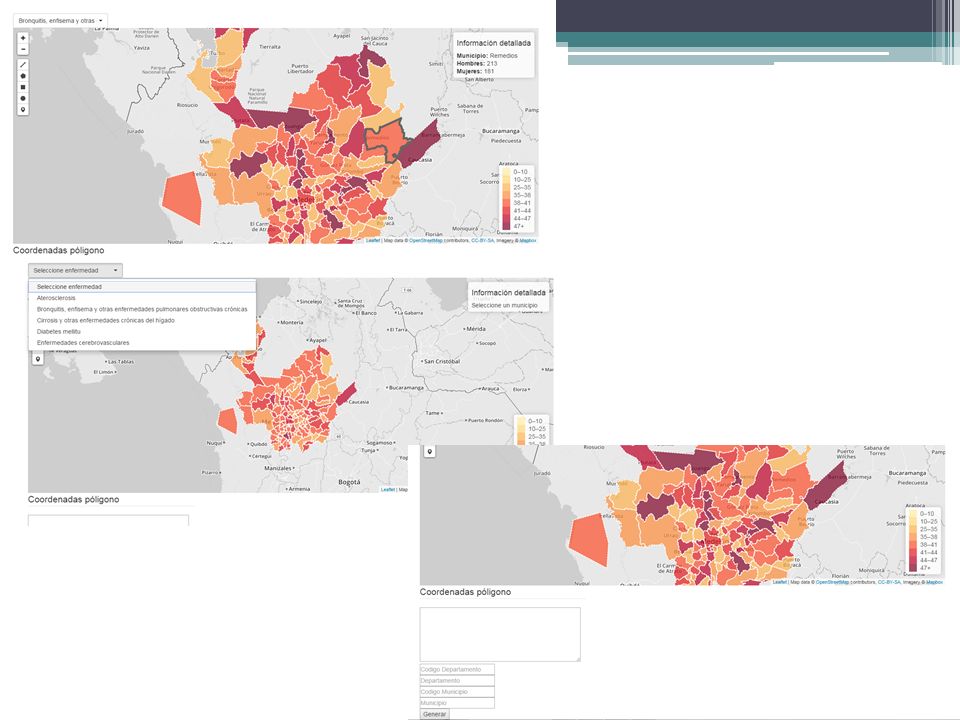Click the 25–35 legend swatch on top map

coord(506,187)
